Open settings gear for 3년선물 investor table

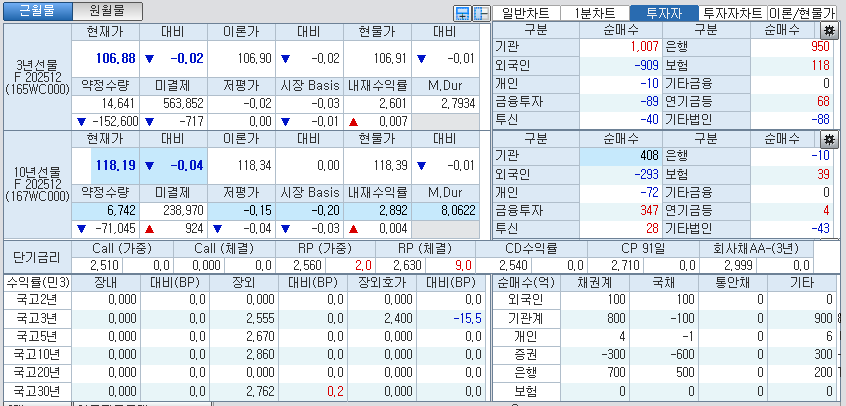point(828,31)
